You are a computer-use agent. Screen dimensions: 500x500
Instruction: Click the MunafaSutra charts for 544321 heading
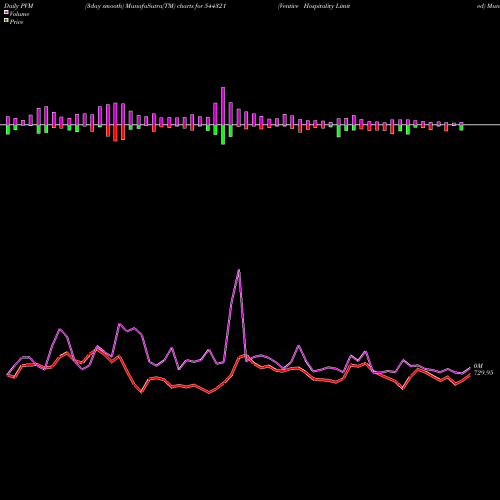pyautogui.click(x=156, y=6)
